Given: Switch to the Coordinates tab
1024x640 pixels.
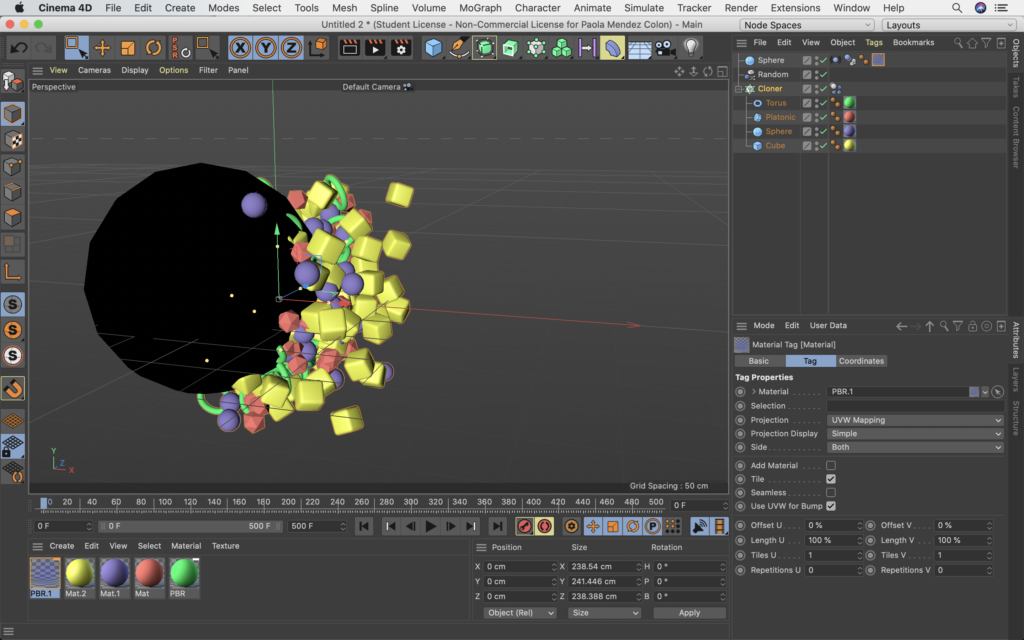Looking at the screenshot, I should (x=861, y=361).
